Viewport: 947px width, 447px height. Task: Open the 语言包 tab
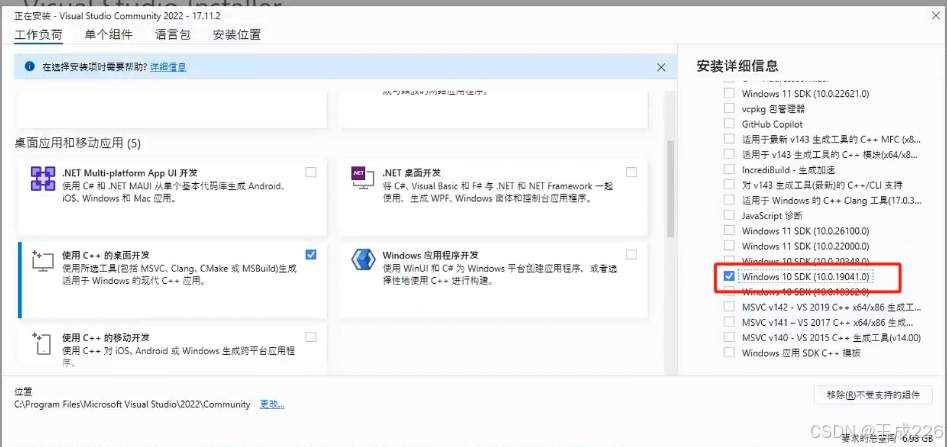tap(173, 34)
